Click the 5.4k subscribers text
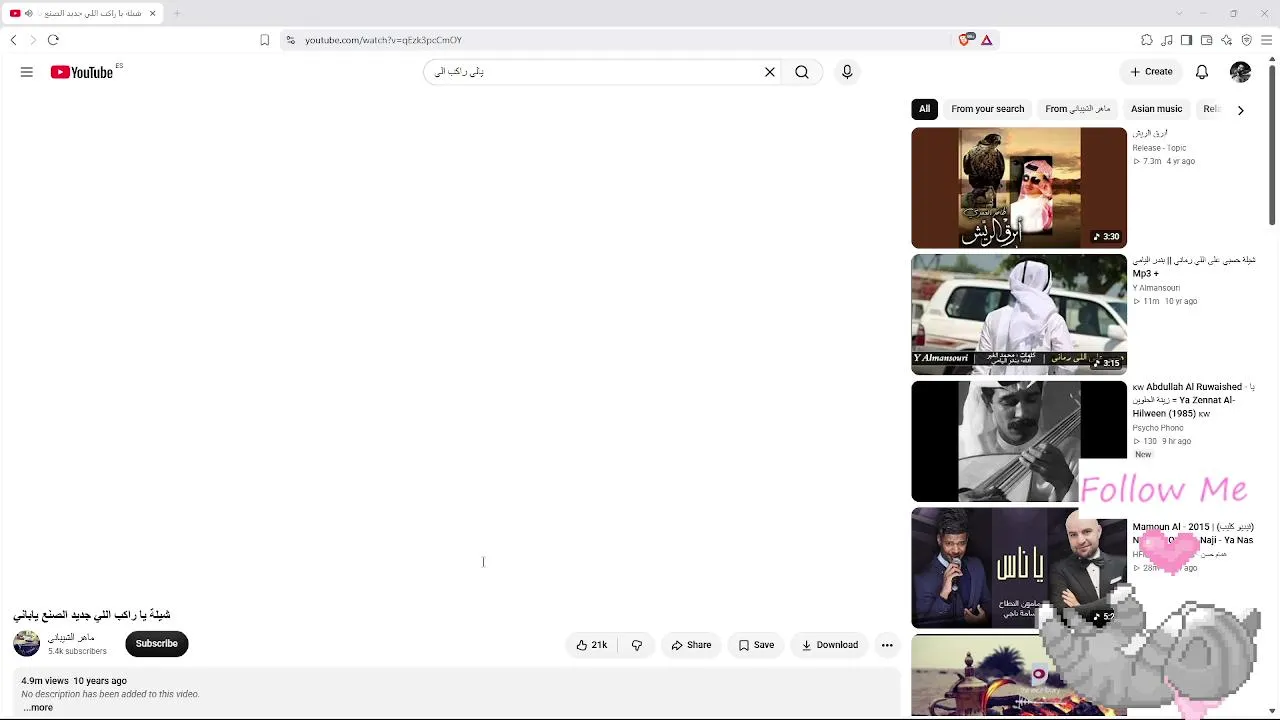Image resolution: width=1280 pixels, height=720 pixels. 77,651
